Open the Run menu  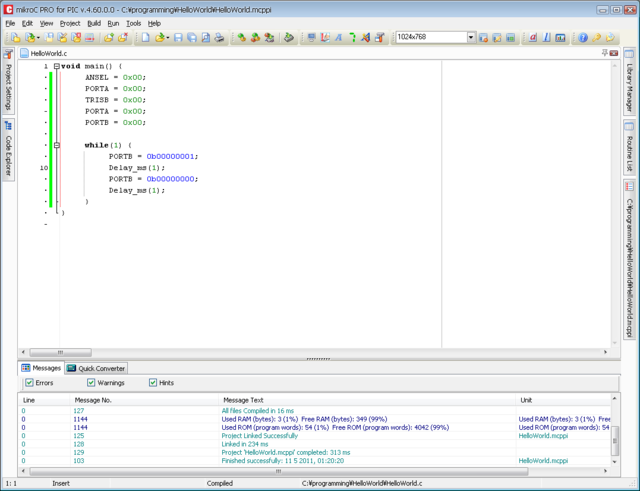coord(113,23)
